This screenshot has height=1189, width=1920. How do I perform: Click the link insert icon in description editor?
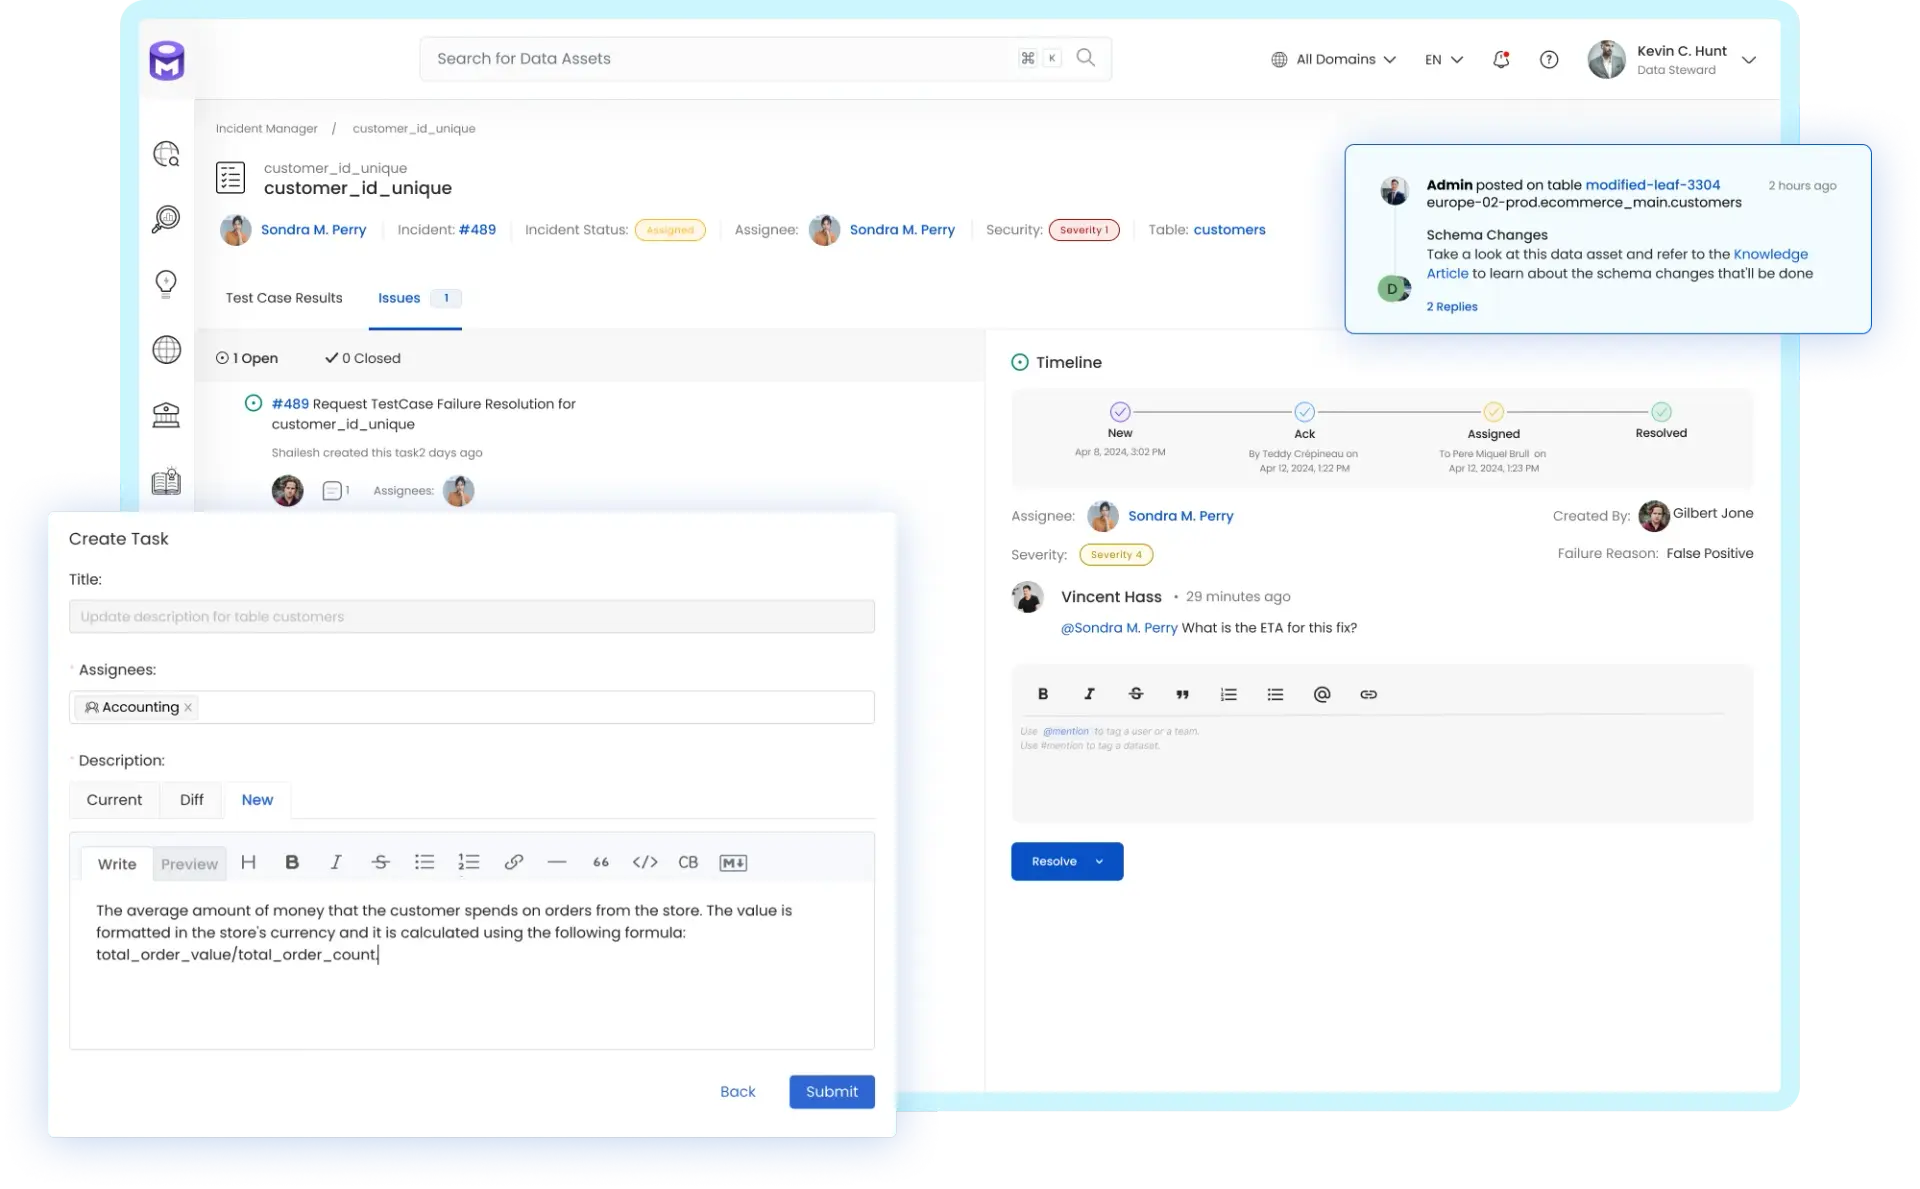[513, 861]
